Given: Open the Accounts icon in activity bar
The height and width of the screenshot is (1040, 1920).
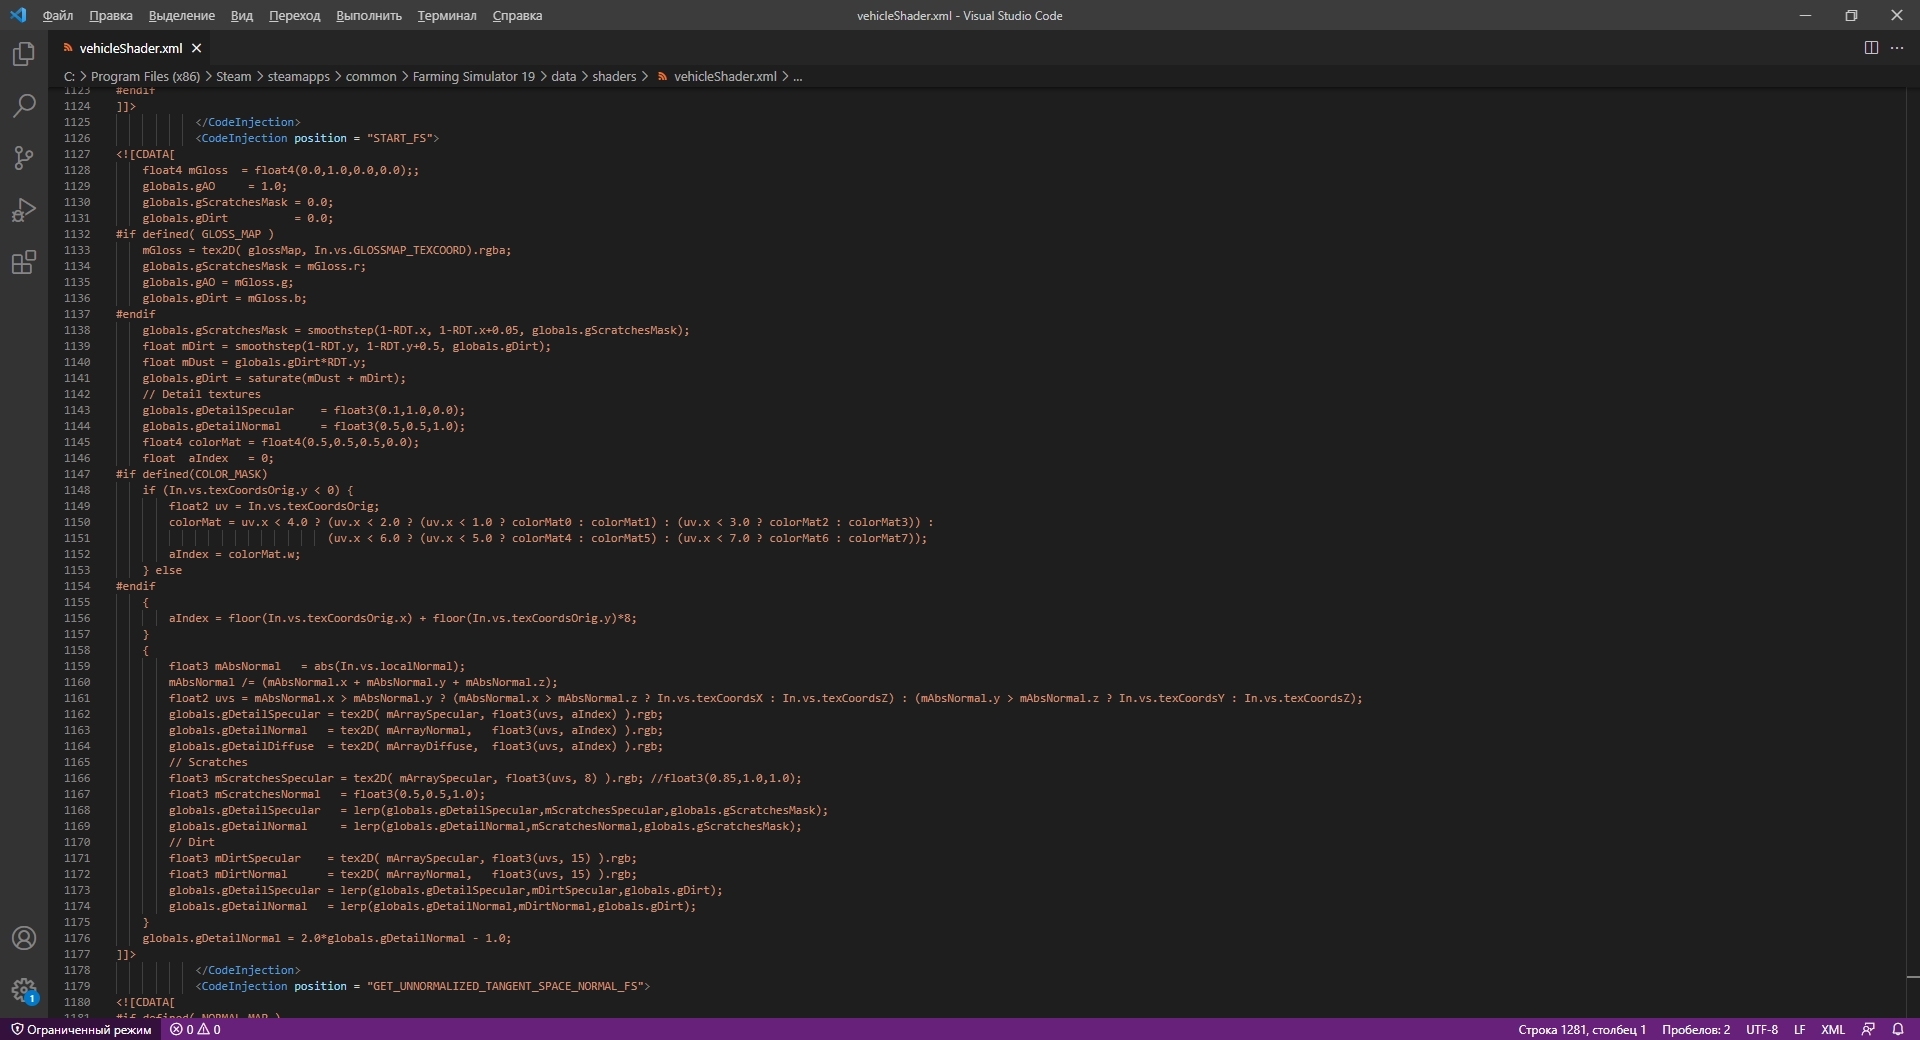Looking at the screenshot, I should (x=24, y=938).
